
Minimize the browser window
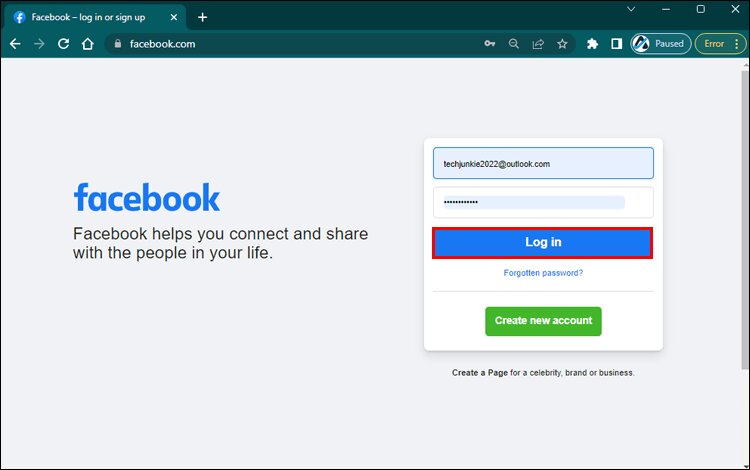666,9
